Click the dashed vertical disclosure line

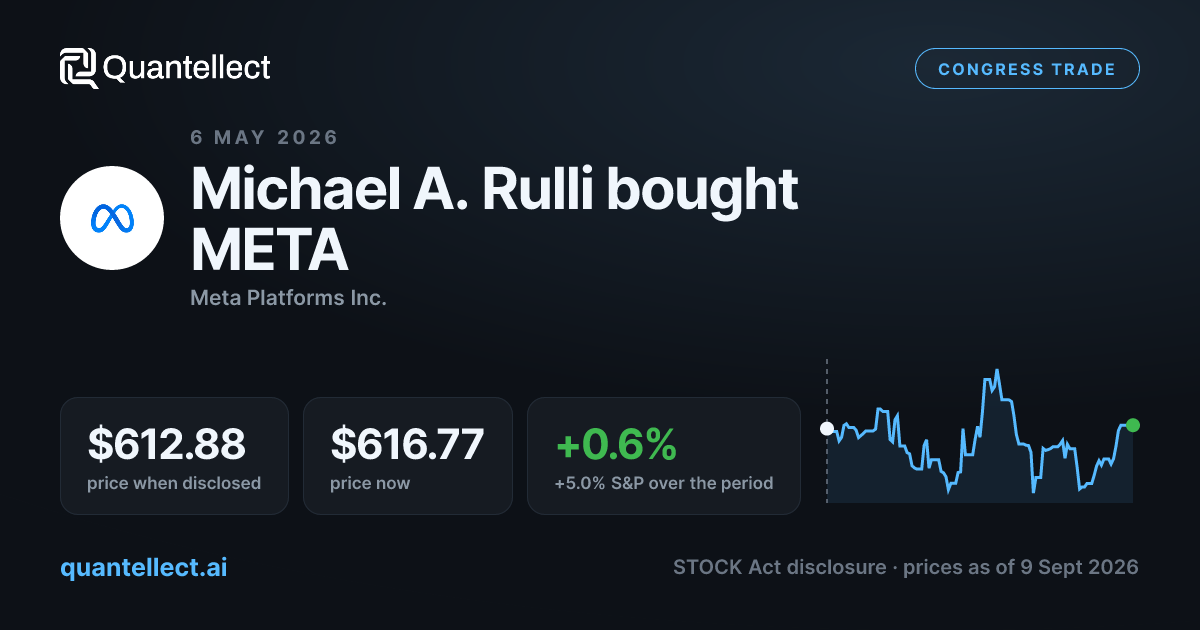pyautogui.click(x=827, y=430)
